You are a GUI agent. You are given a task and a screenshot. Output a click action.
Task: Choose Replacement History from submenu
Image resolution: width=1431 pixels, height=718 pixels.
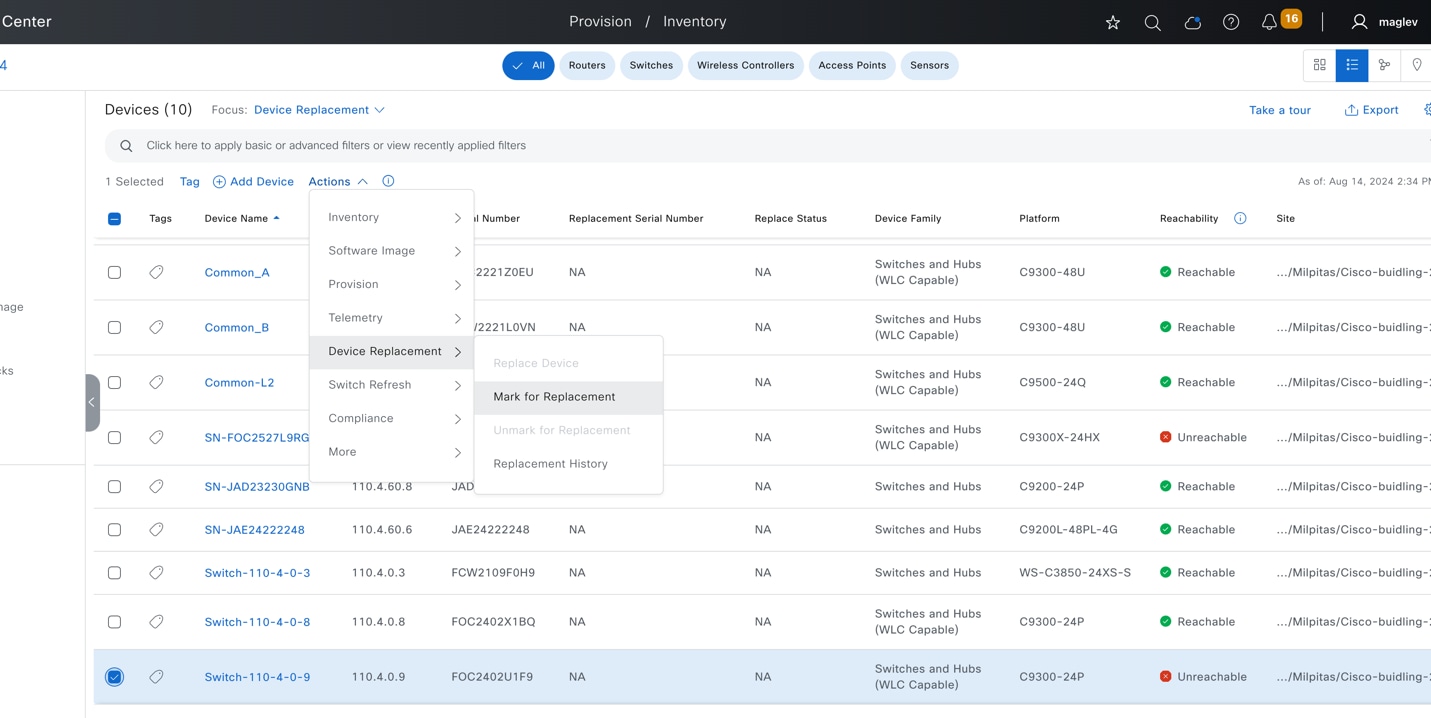pyautogui.click(x=550, y=464)
